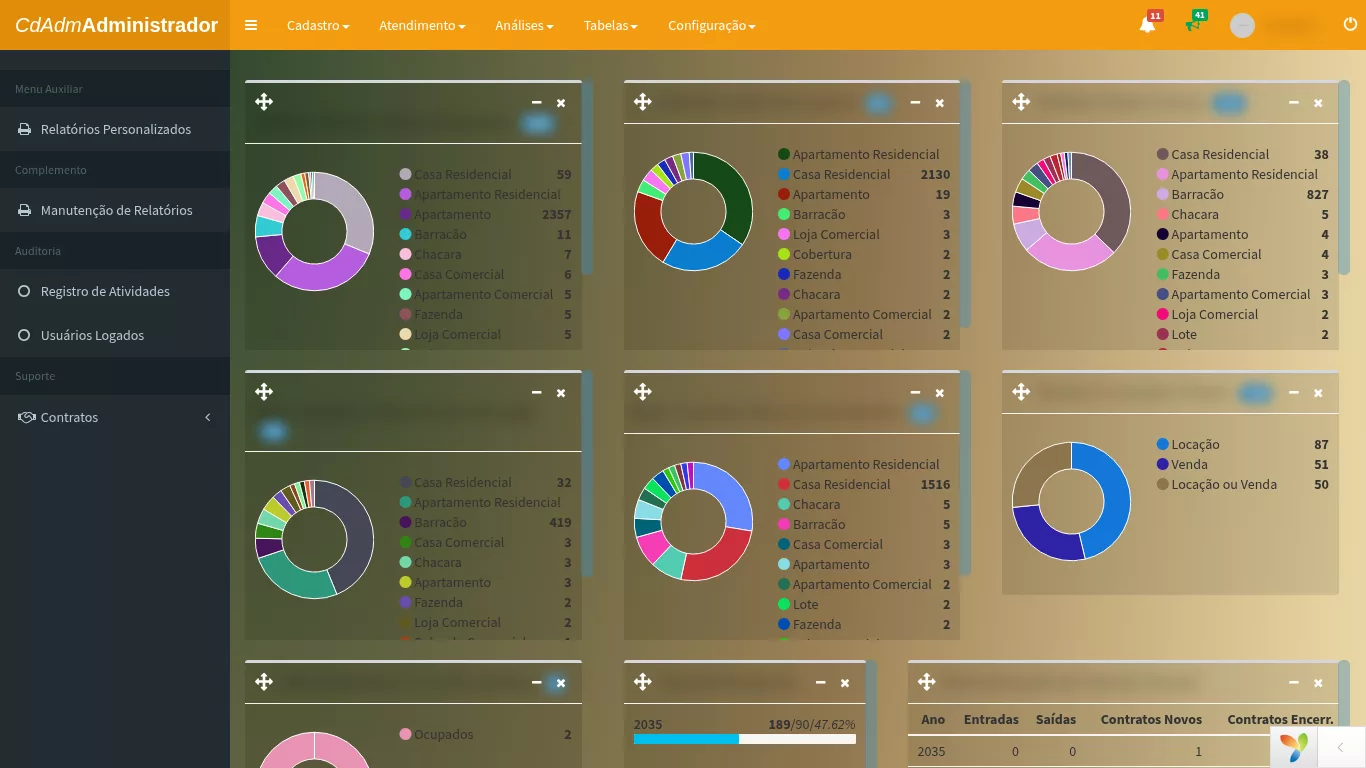Click the move handle on the Entradas/Saídas table panel
This screenshot has width=1366, height=768.
[x=927, y=681]
